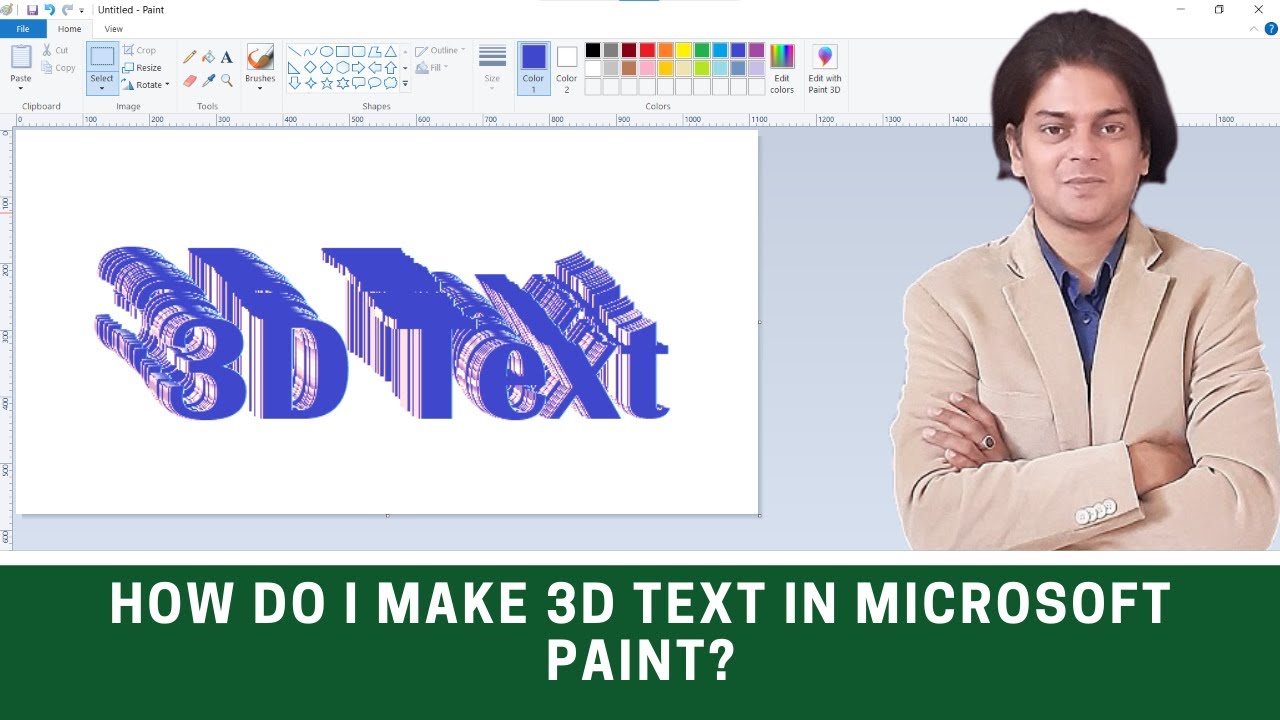Select the Pencil tool

(x=190, y=57)
